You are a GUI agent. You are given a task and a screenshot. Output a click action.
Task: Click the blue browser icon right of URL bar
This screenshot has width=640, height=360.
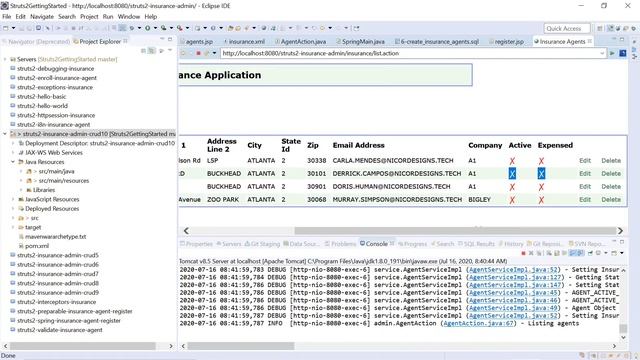pyautogui.click(x=623, y=53)
